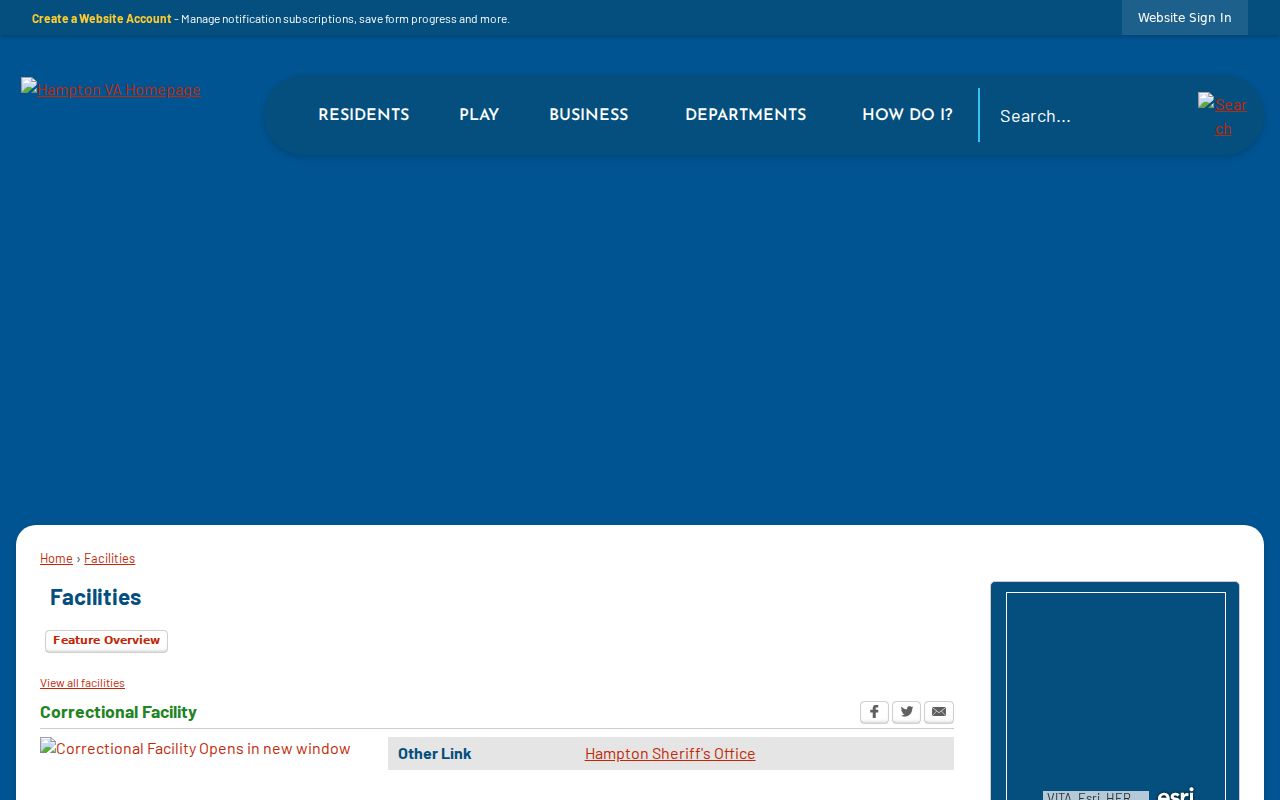Open the Hampton Sheriff's Office link
Image resolution: width=1280 pixels, height=800 pixels.
pos(670,753)
